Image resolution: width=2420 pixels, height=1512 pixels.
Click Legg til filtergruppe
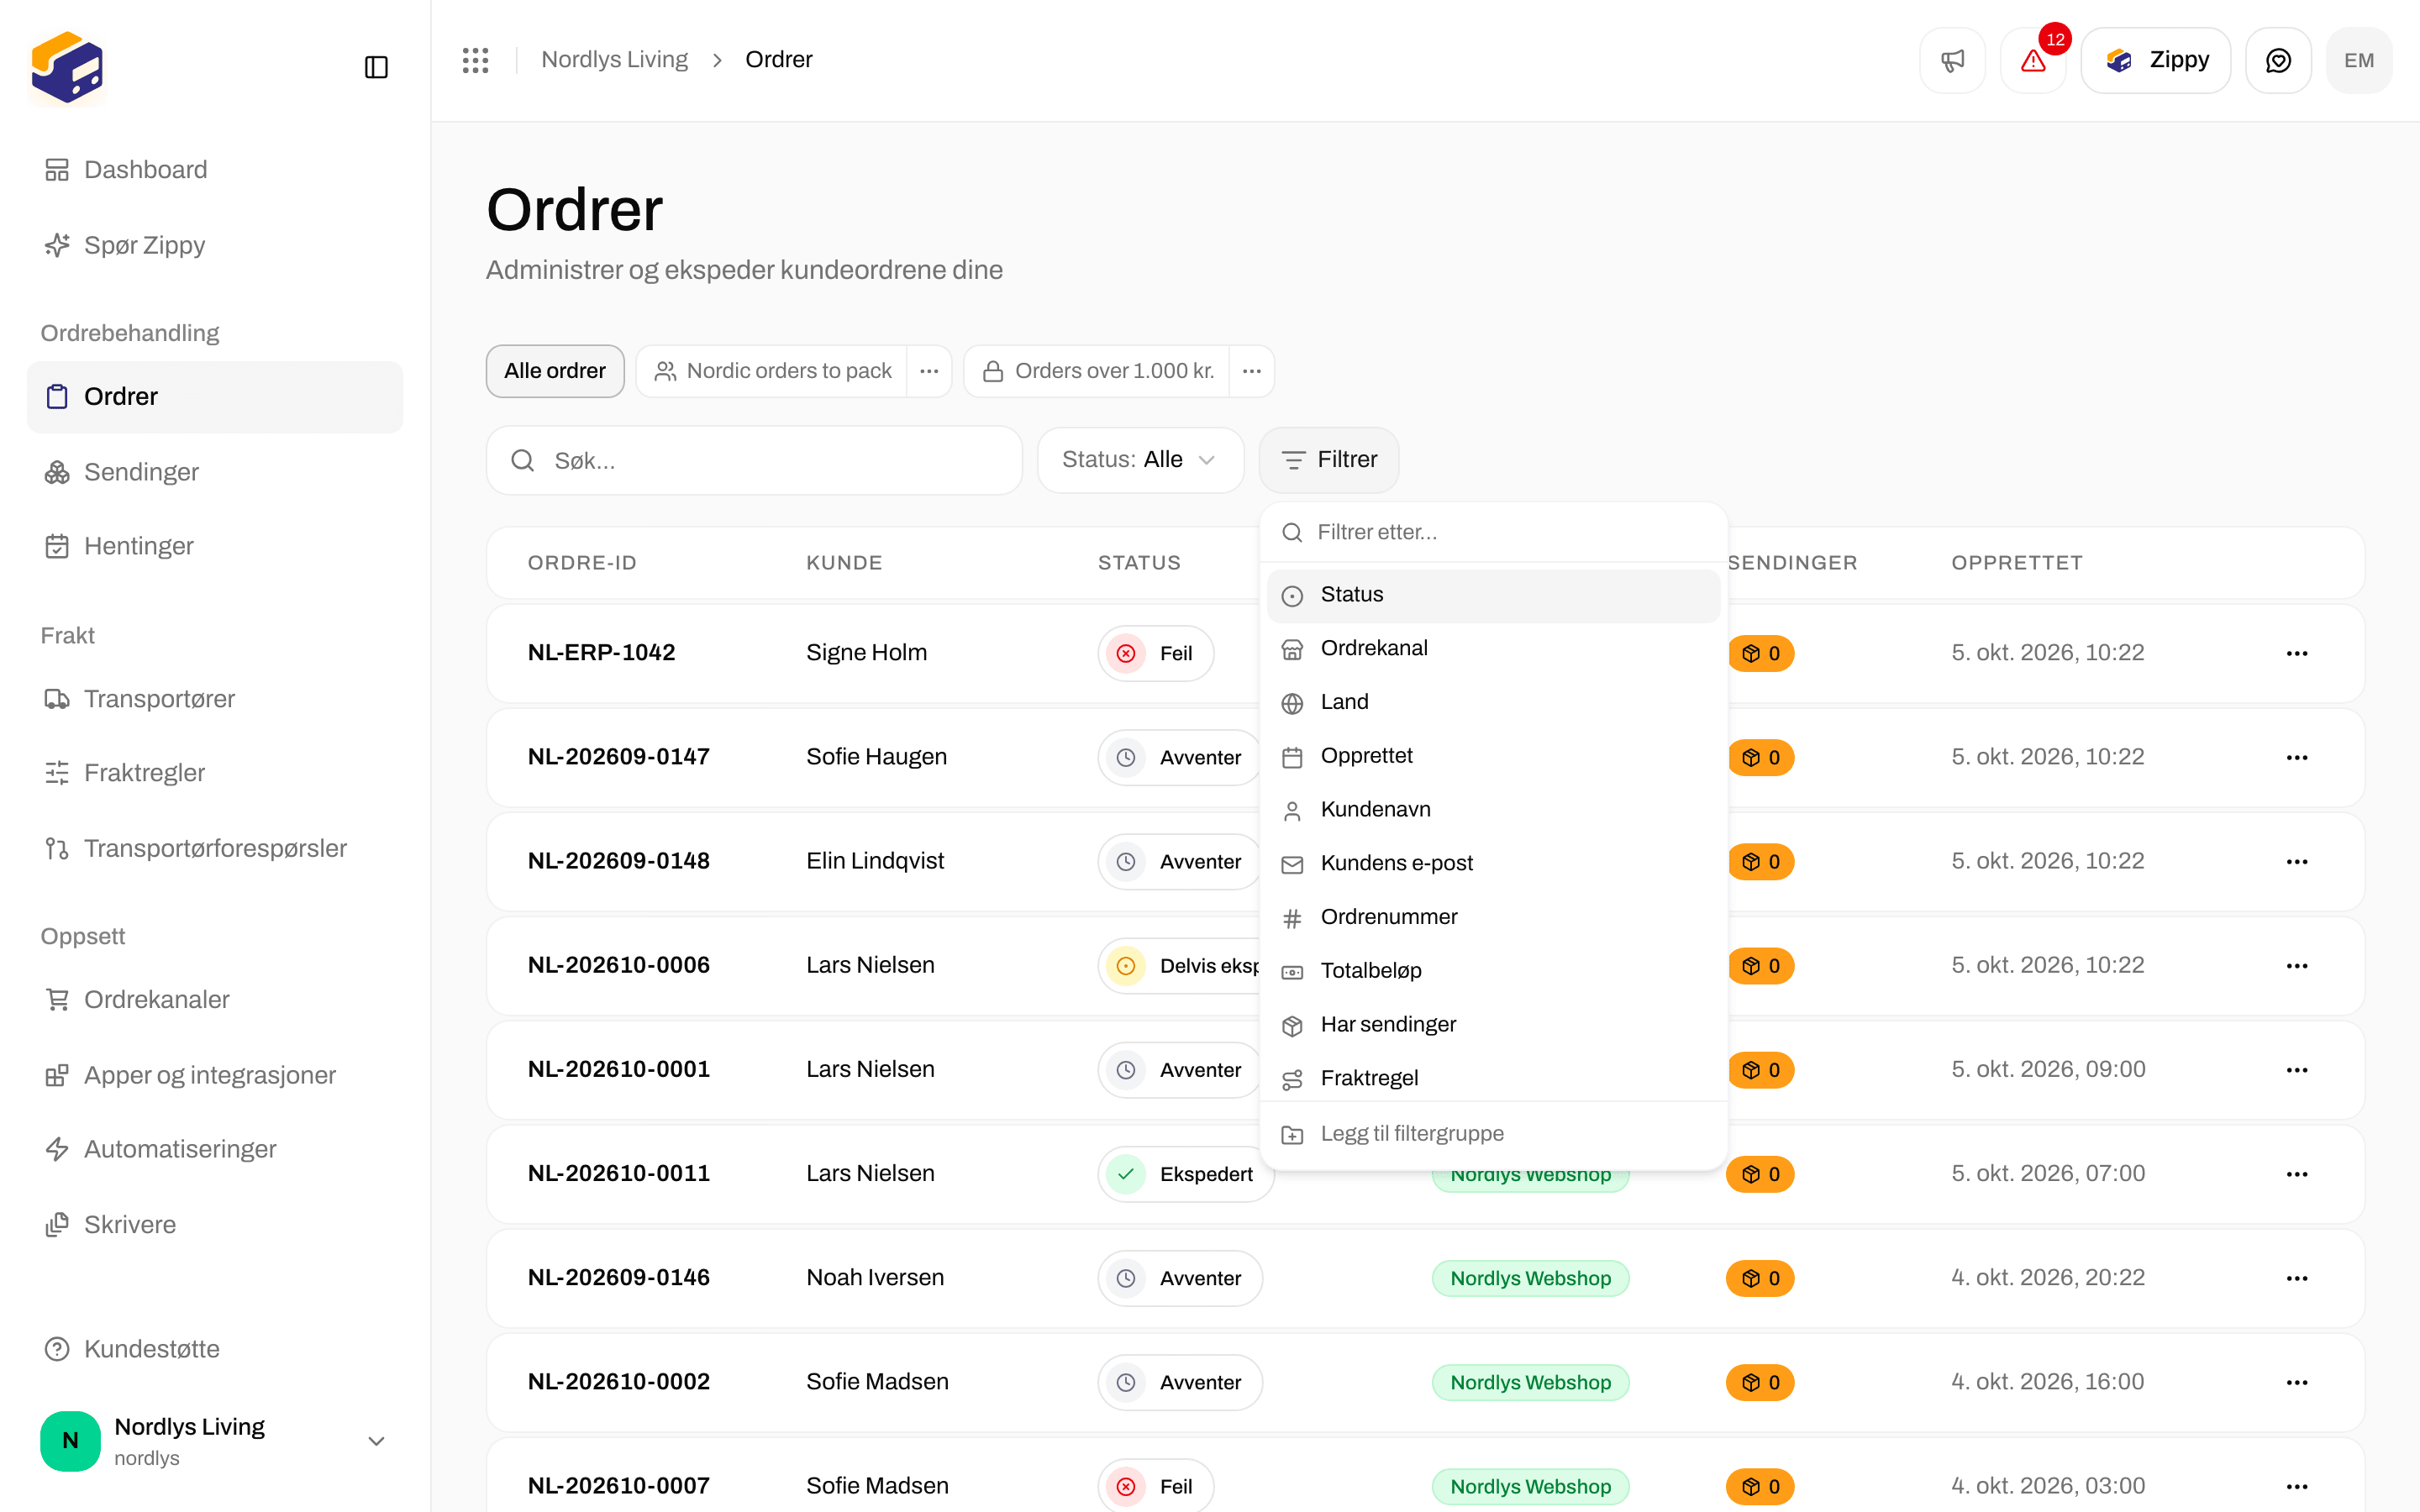[1494, 1134]
